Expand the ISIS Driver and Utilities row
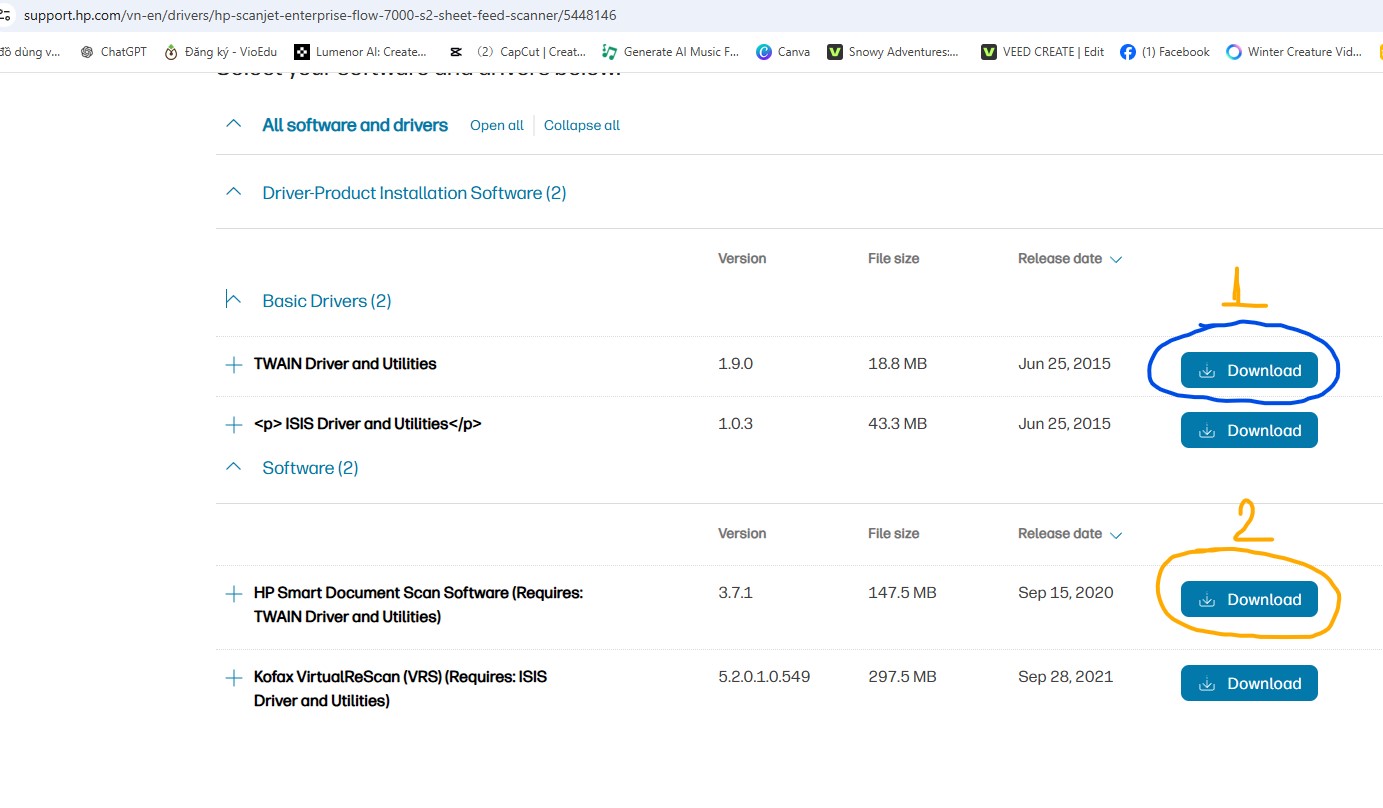1383x808 pixels. (234, 425)
